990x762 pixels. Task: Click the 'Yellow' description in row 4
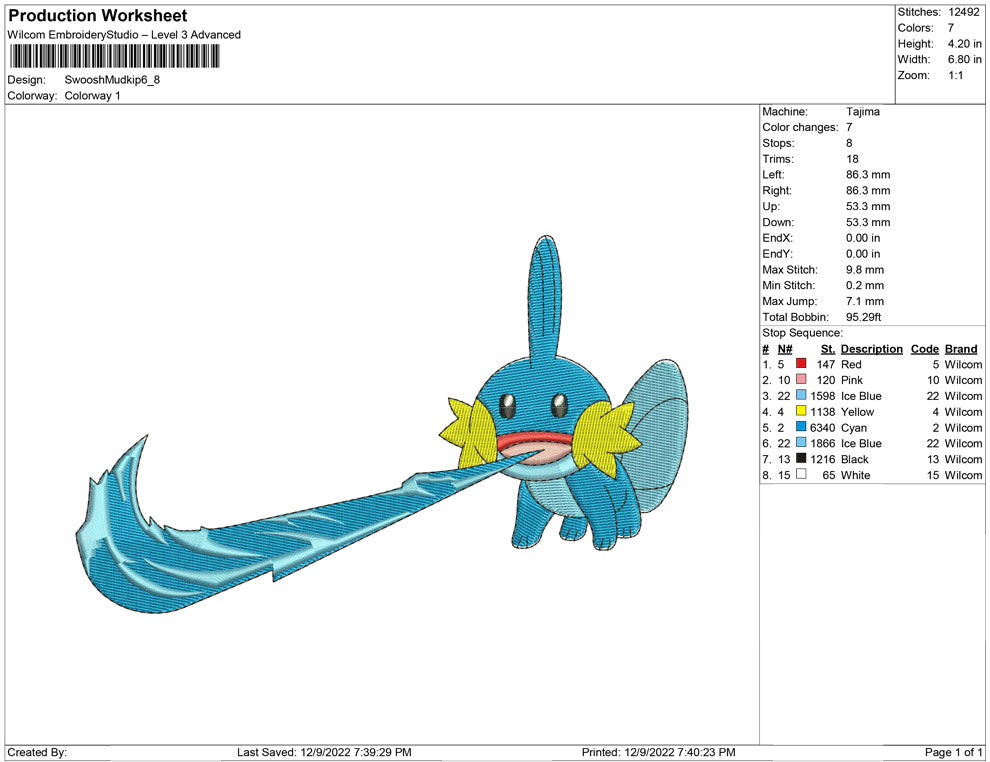coord(857,412)
